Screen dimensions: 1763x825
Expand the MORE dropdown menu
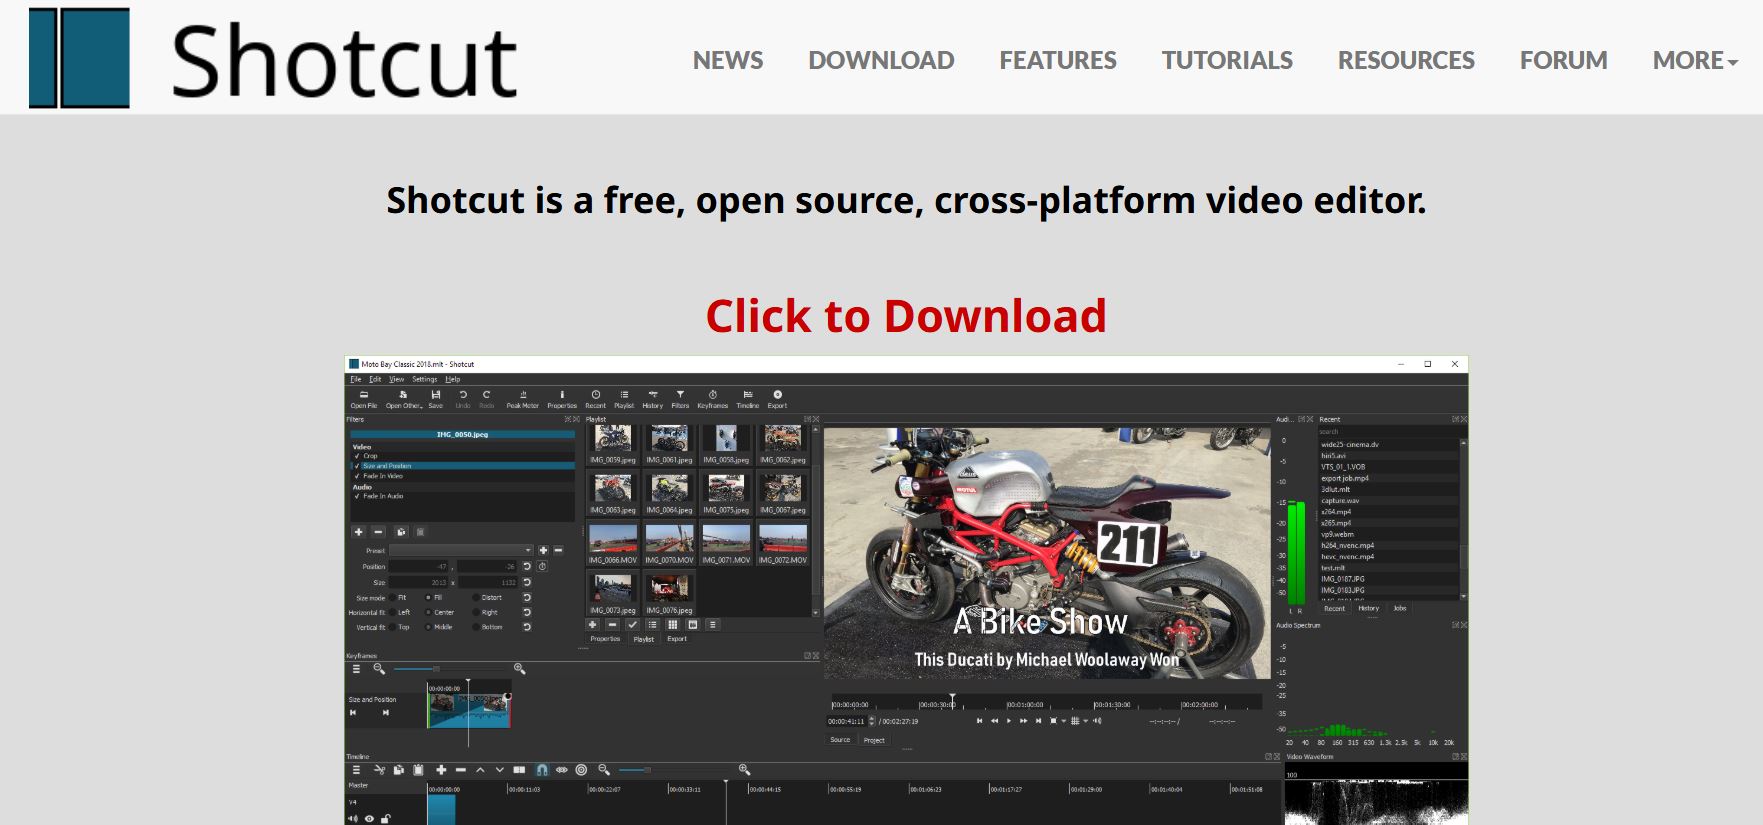coord(1695,60)
